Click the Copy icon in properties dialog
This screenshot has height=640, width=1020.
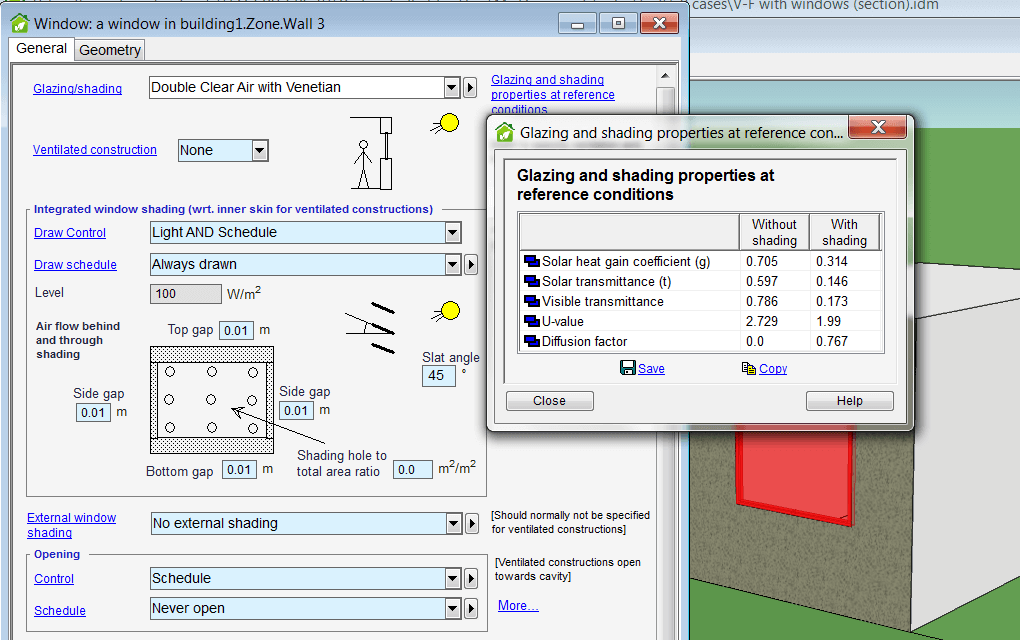[748, 368]
